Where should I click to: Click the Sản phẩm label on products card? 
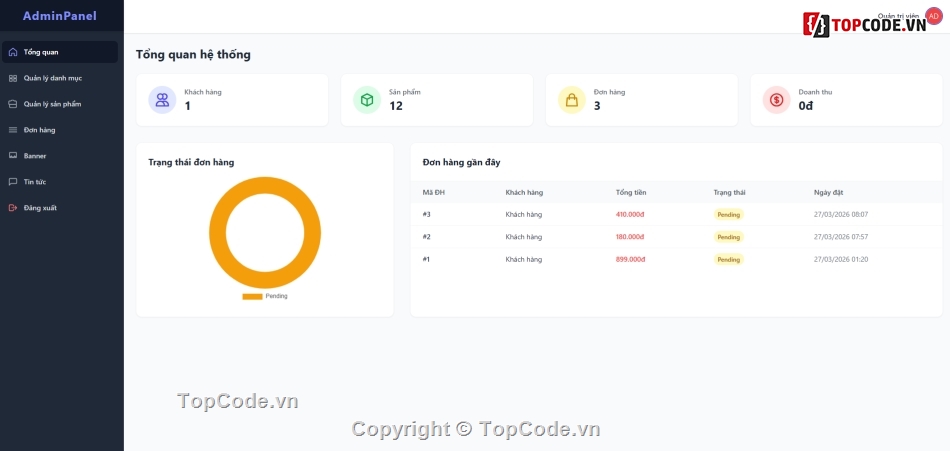click(x=405, y=92)
